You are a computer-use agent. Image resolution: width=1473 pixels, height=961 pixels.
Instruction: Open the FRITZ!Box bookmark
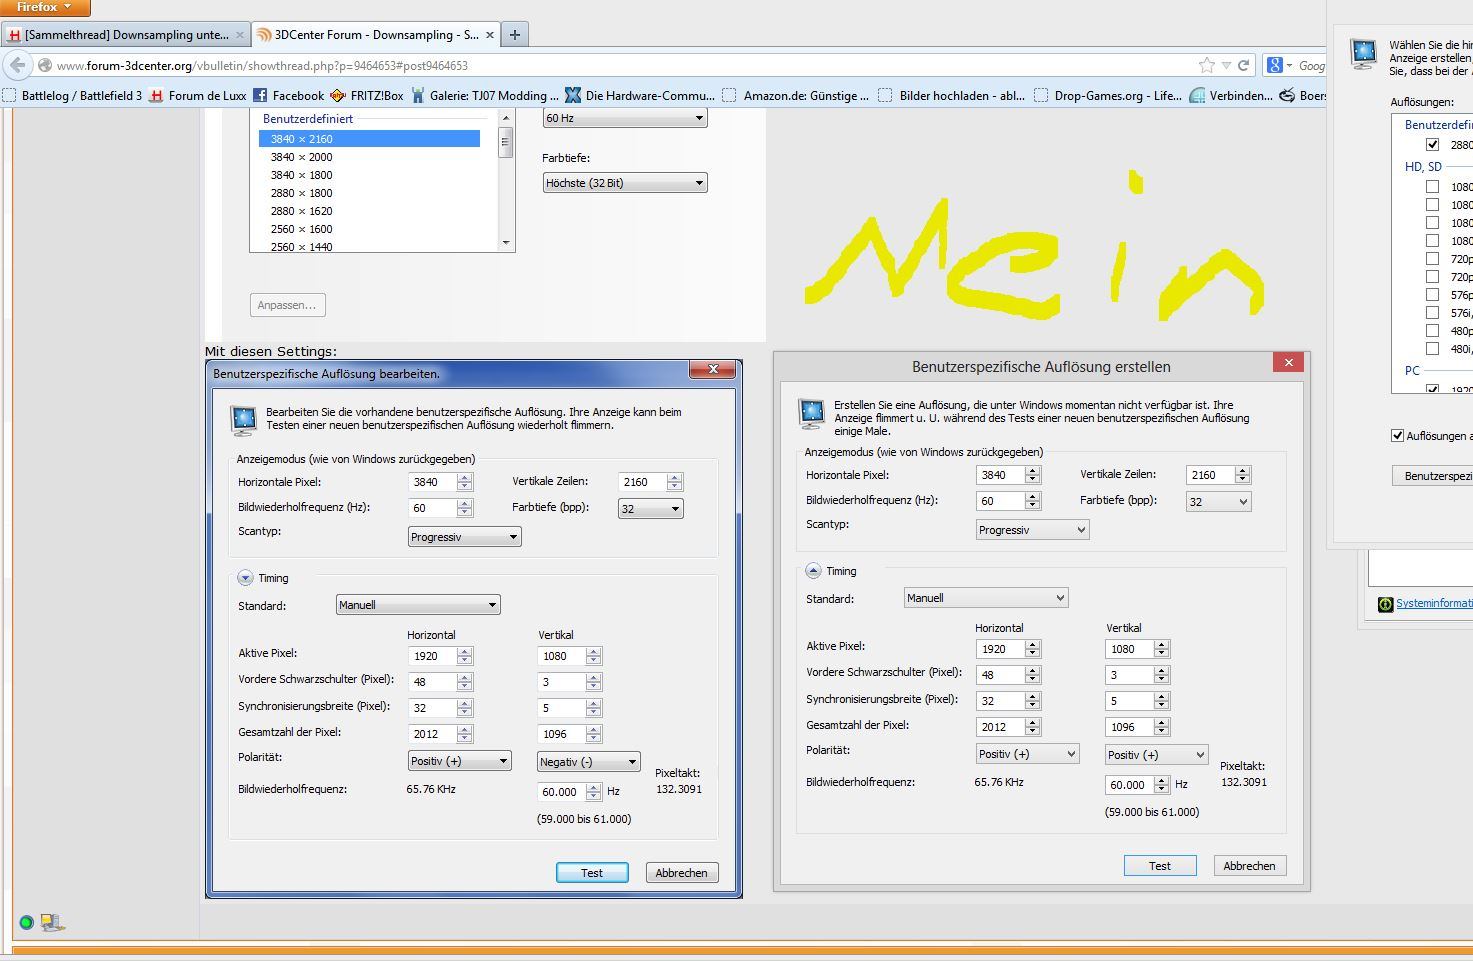point(367,95)
